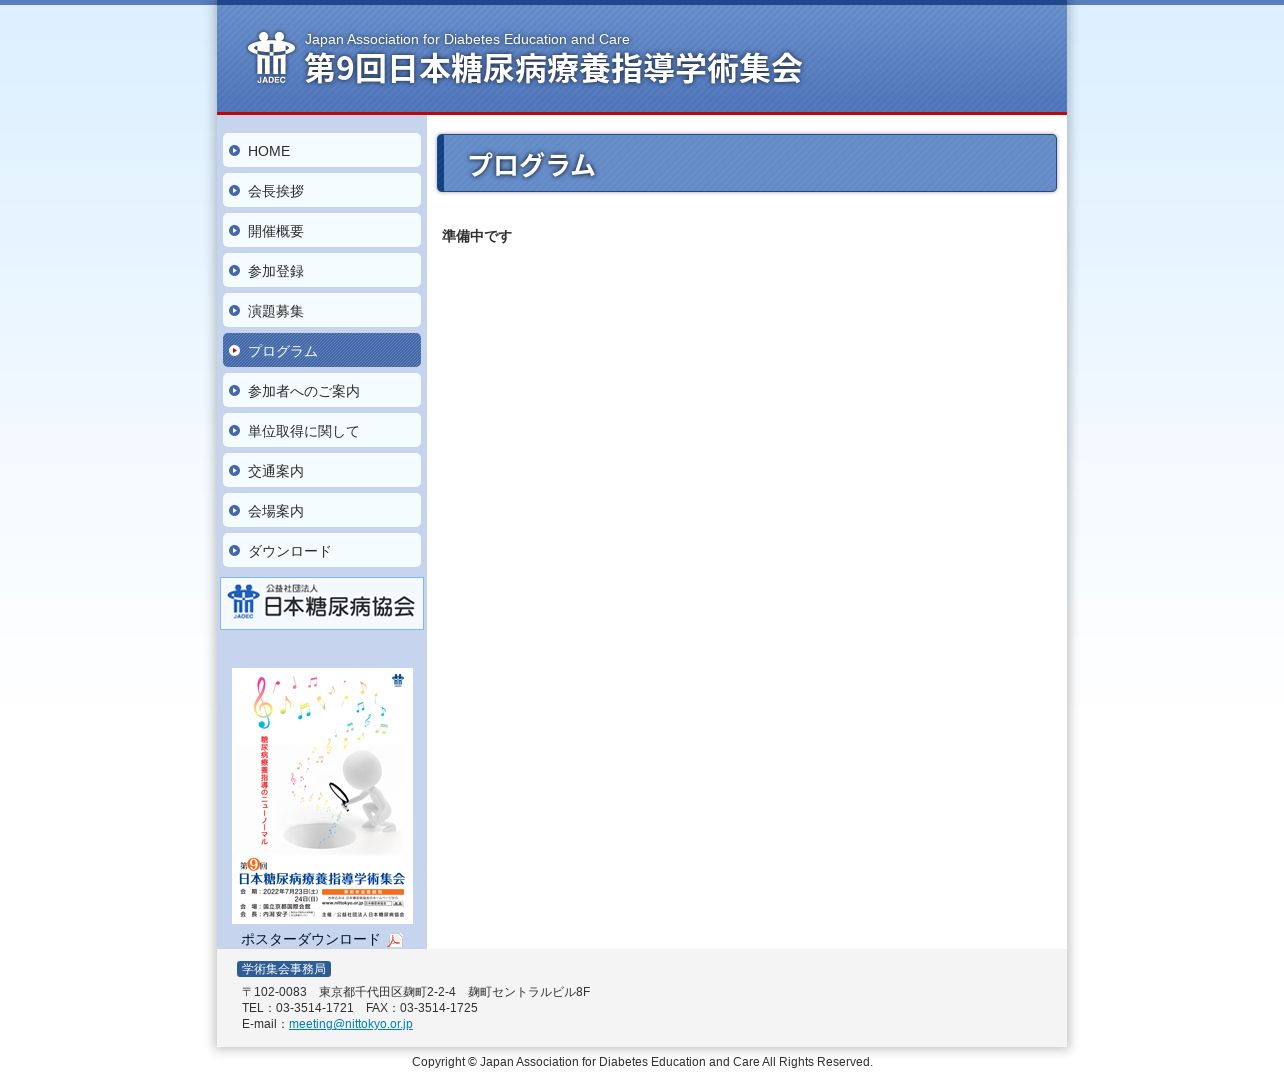The width and height of the screenshot is (1284, 1087).
Task: Click the JADEC logo in the header
Action: point(271,58)
